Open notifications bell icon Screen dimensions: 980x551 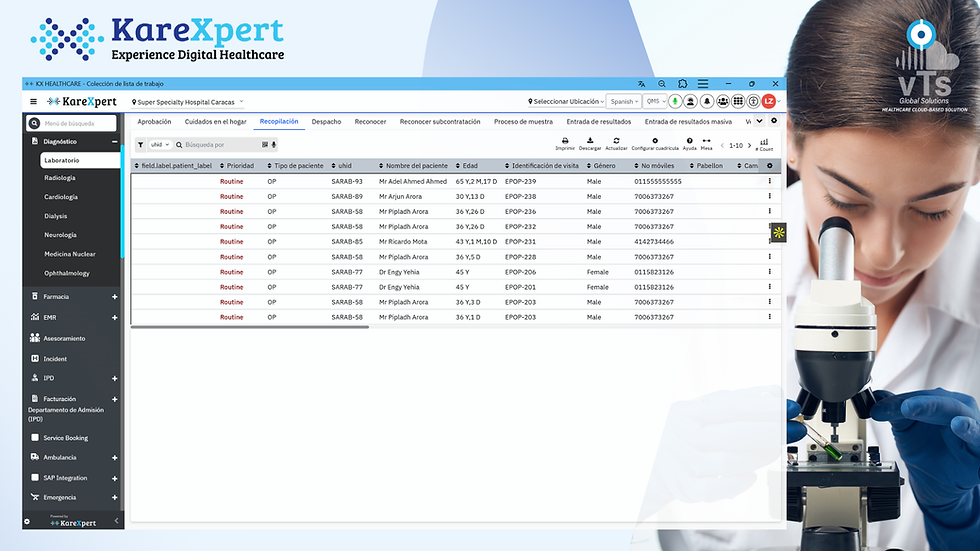coord(707,101)
